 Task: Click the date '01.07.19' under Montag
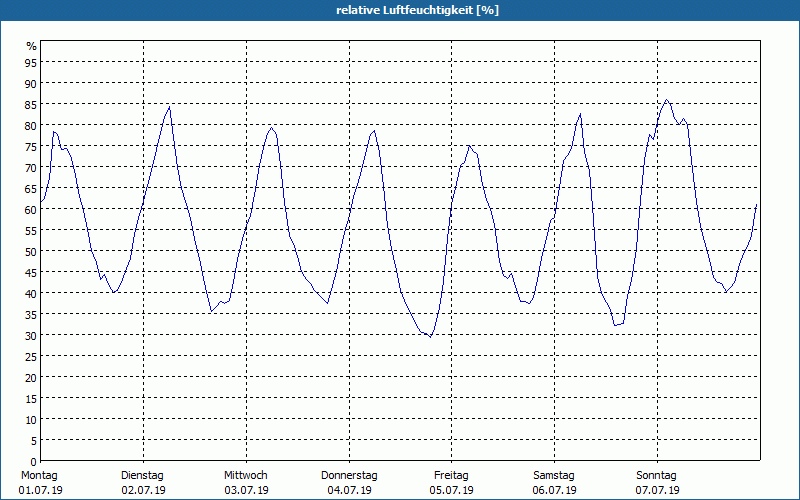pos(40,490)
